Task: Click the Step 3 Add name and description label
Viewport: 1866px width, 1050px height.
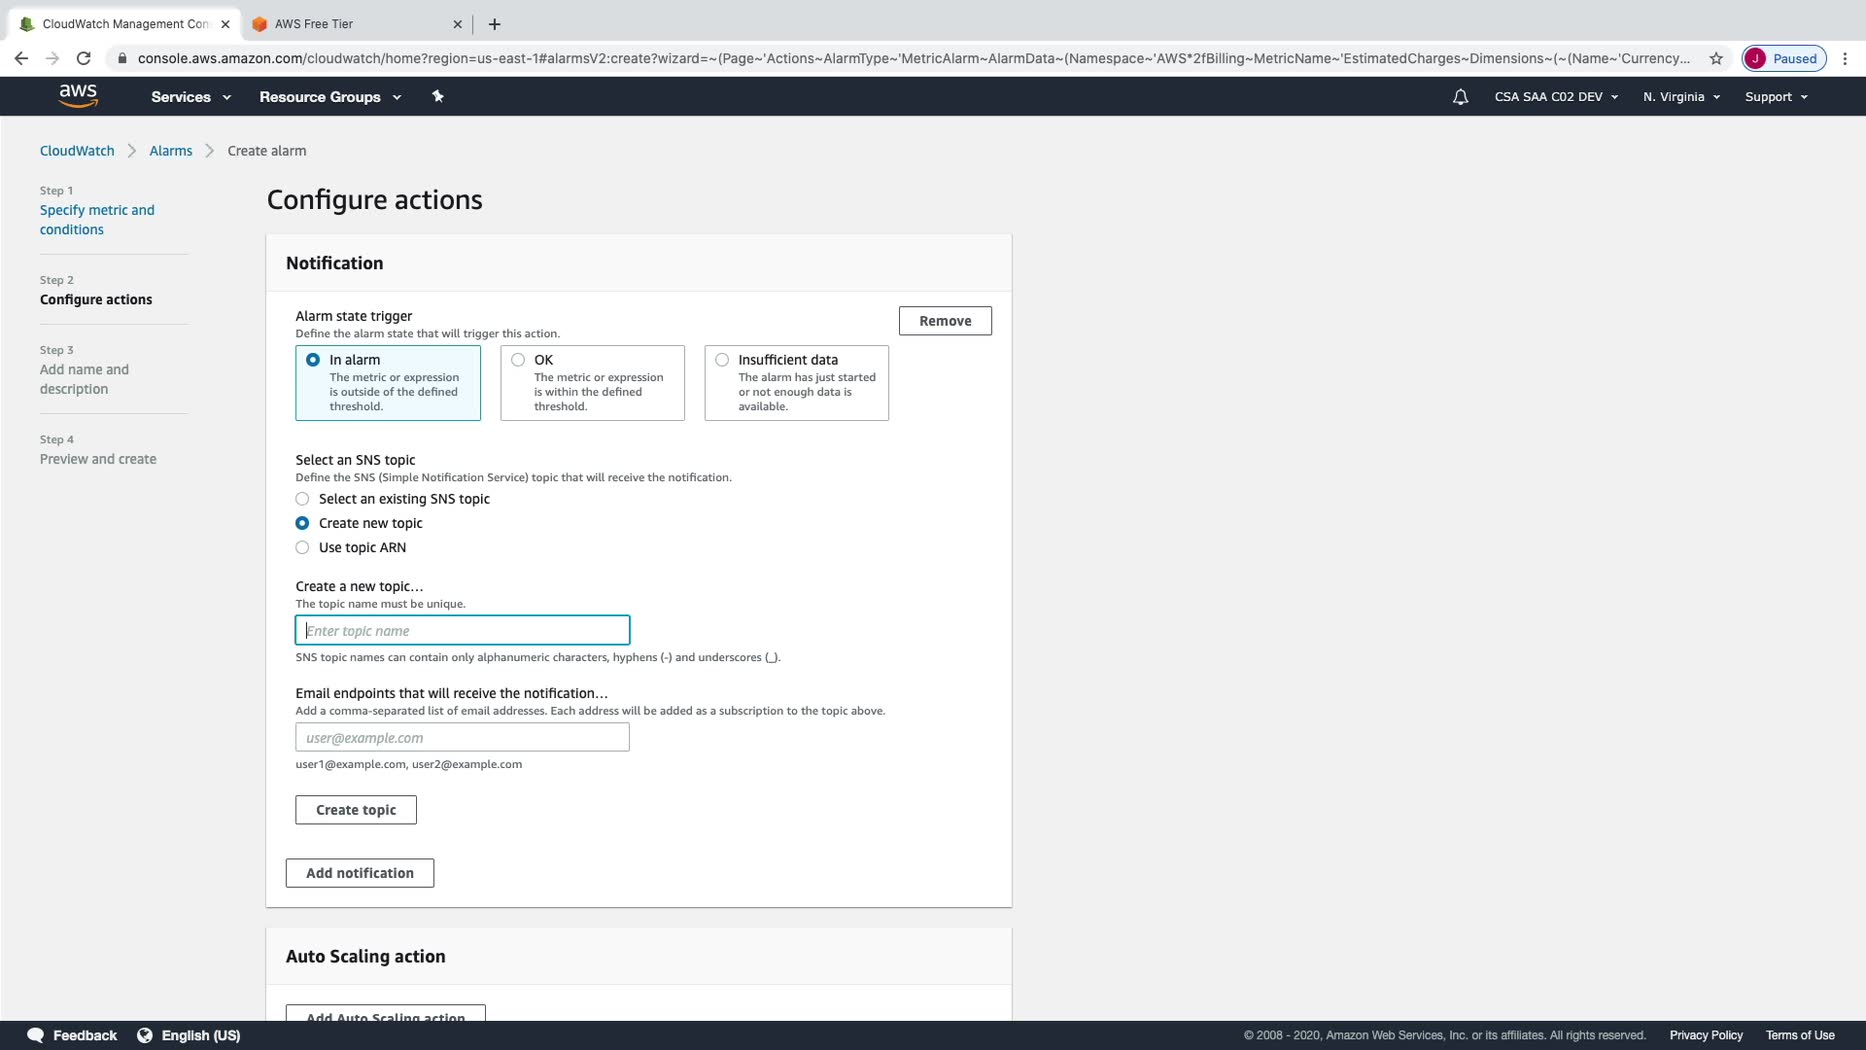Action: click(x=84, y=379)
